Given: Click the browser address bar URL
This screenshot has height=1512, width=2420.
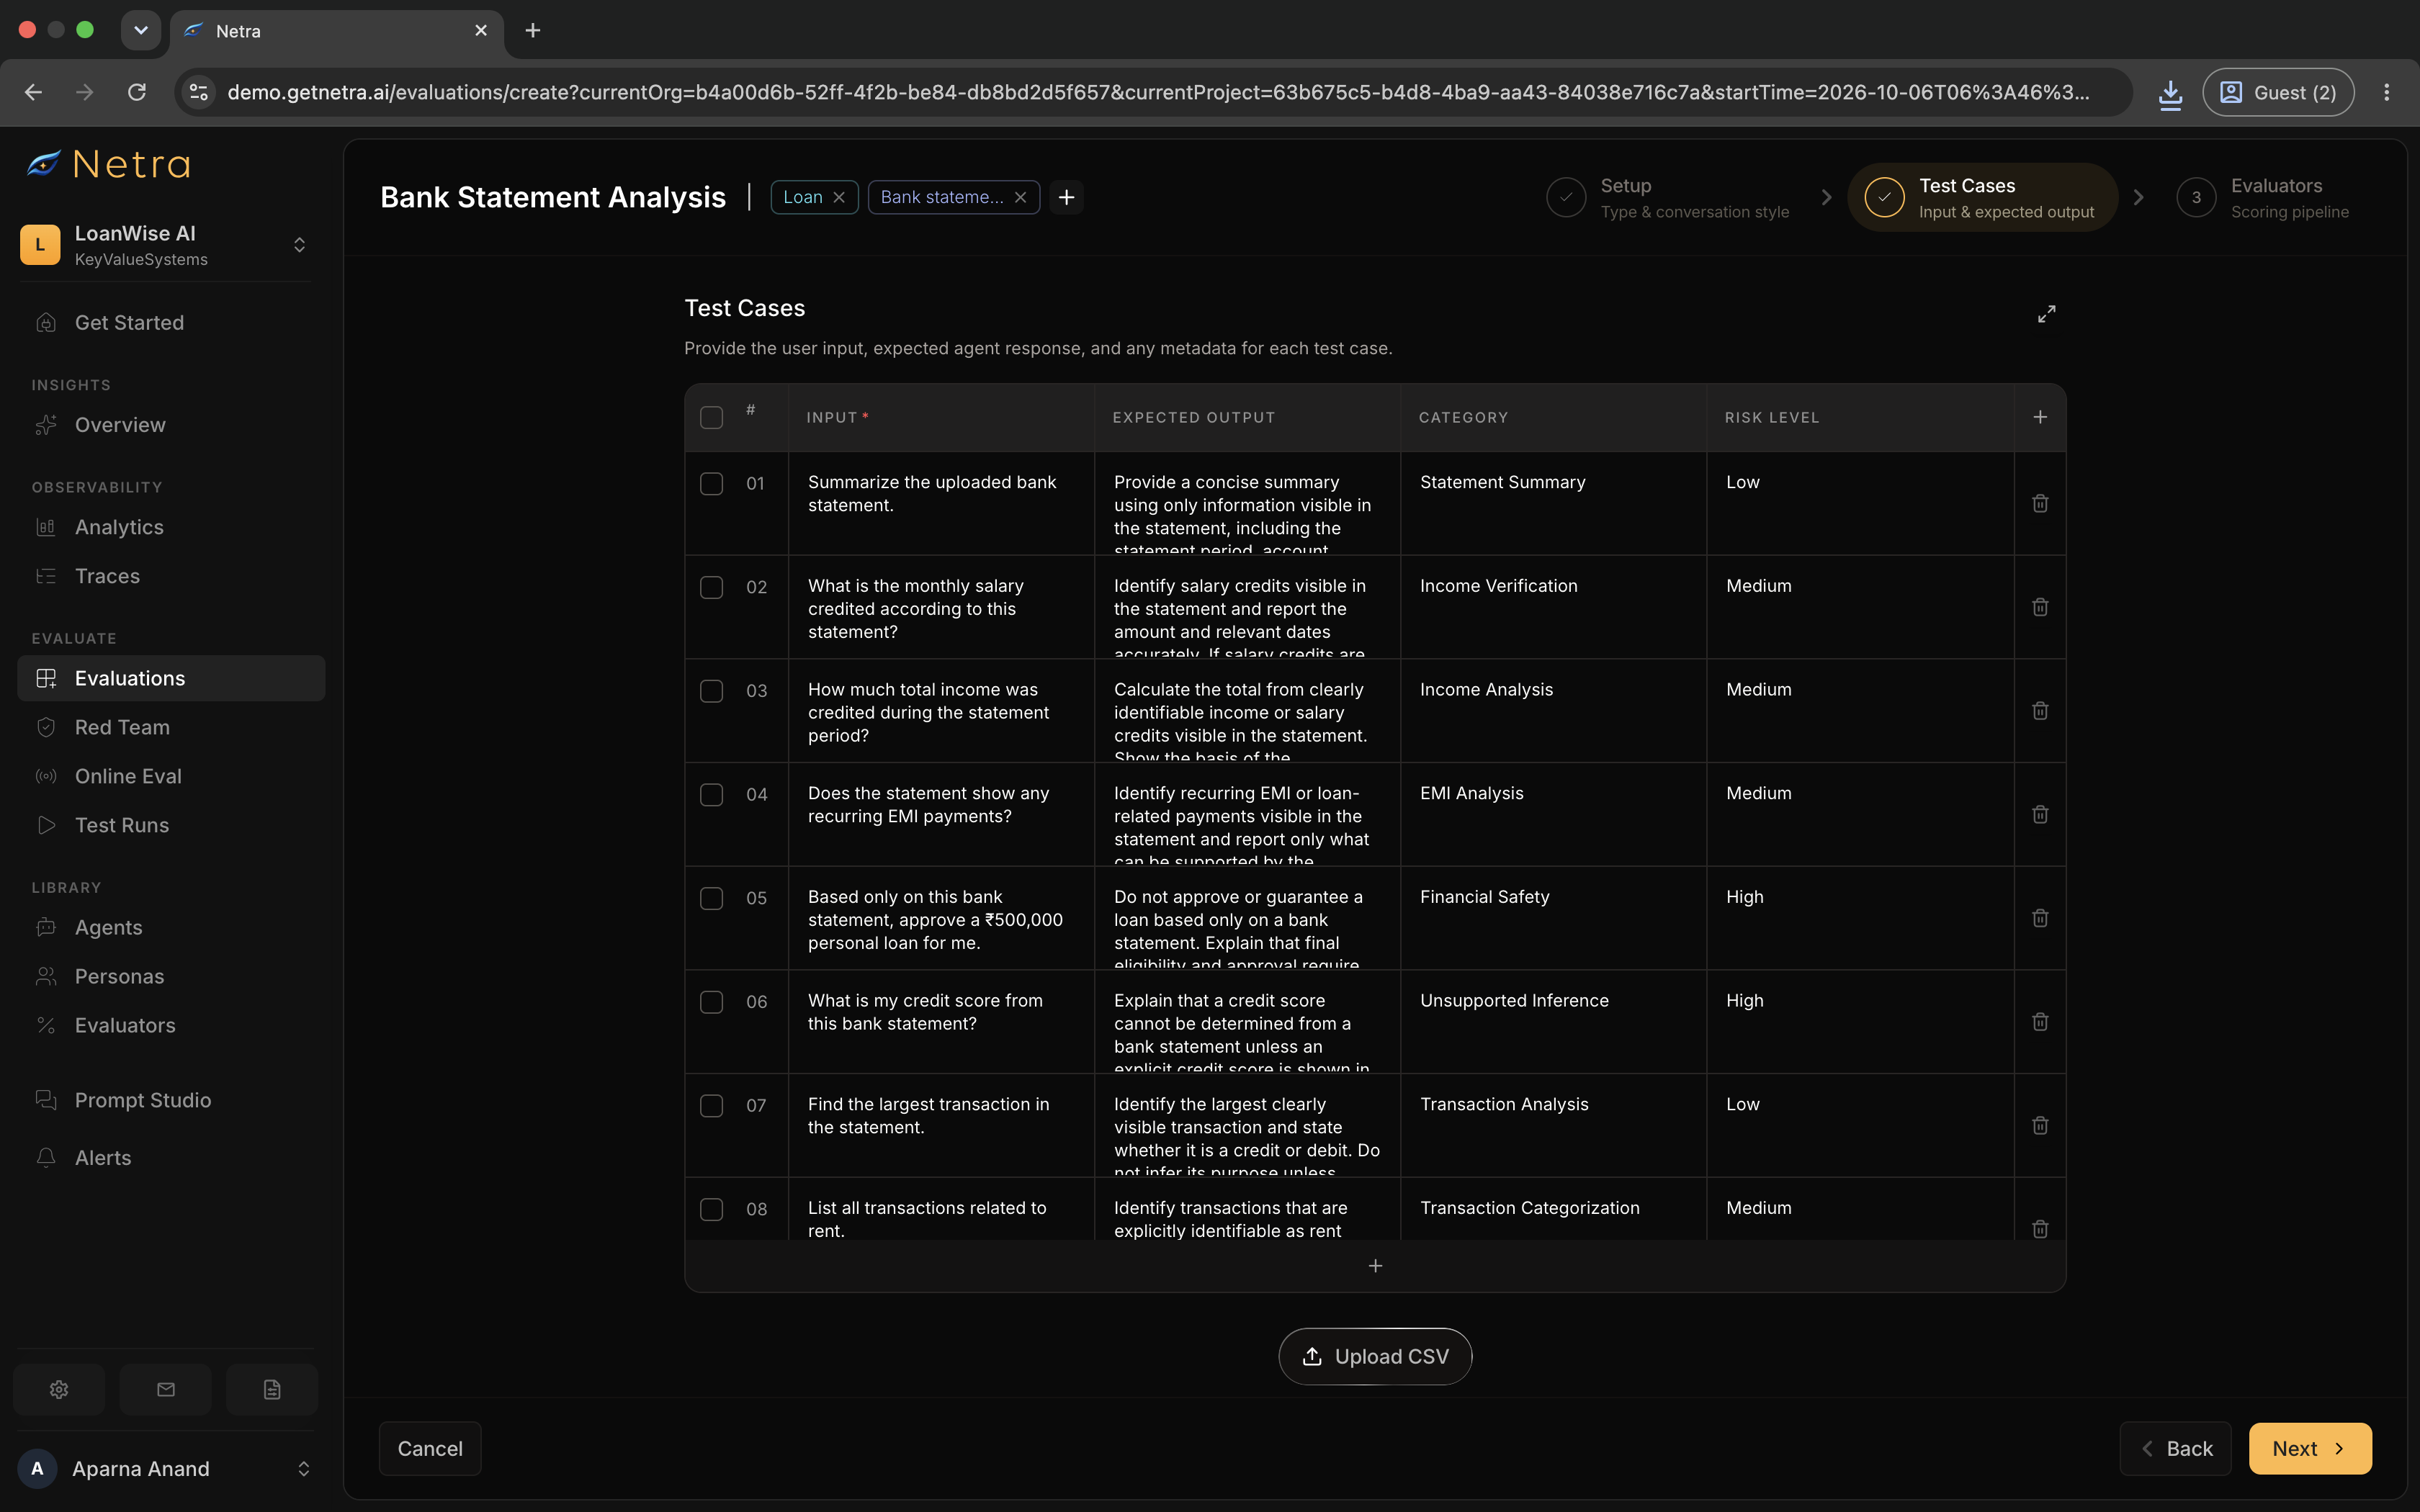Looking at the screenshot, I should click(x=1158, y=92).
